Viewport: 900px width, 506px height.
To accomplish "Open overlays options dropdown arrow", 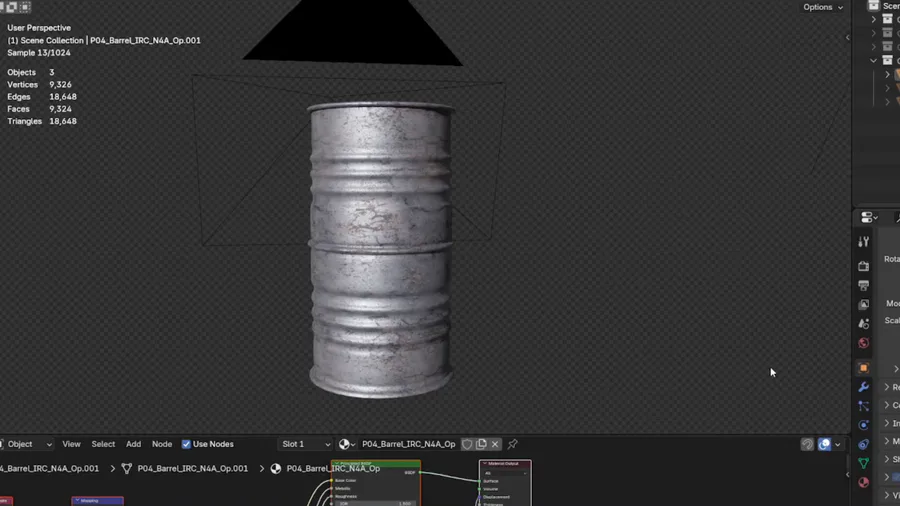I will (x=837, y=444).
